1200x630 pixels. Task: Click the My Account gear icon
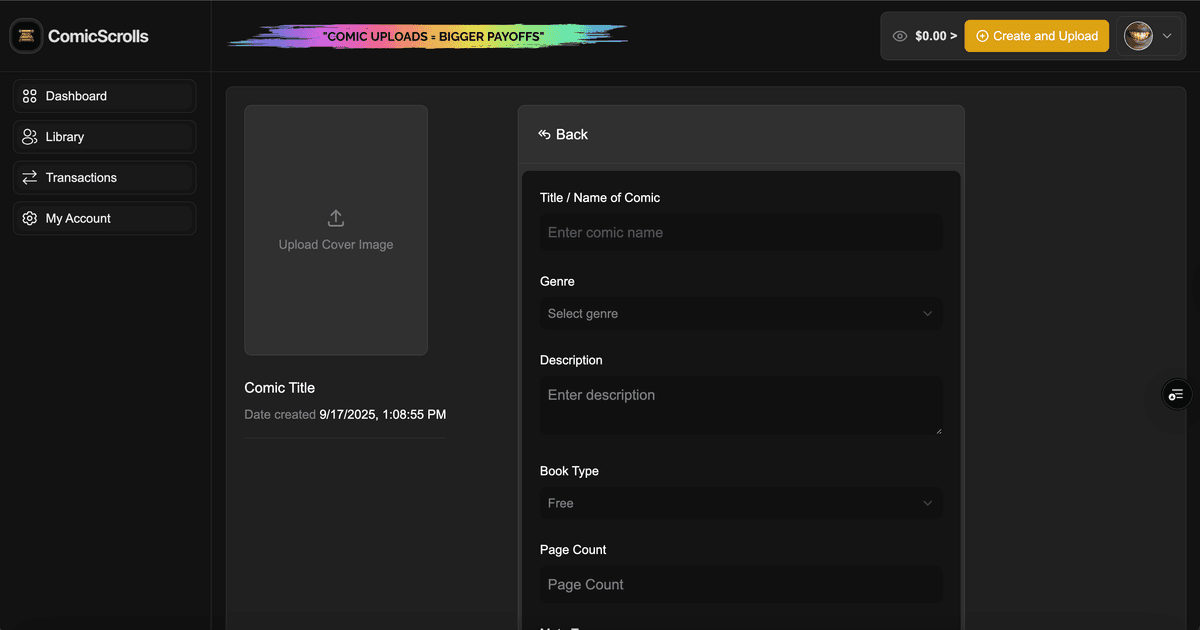[30, 218]
